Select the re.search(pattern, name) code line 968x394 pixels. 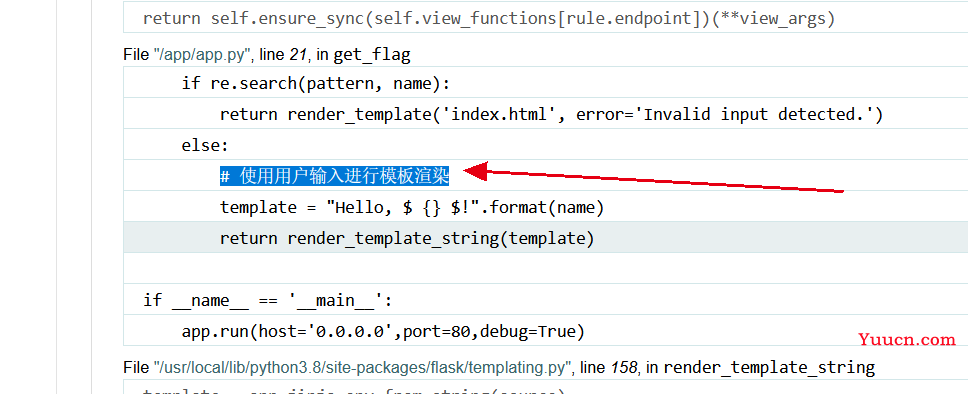pyautogui.click(x=545, y=82)
